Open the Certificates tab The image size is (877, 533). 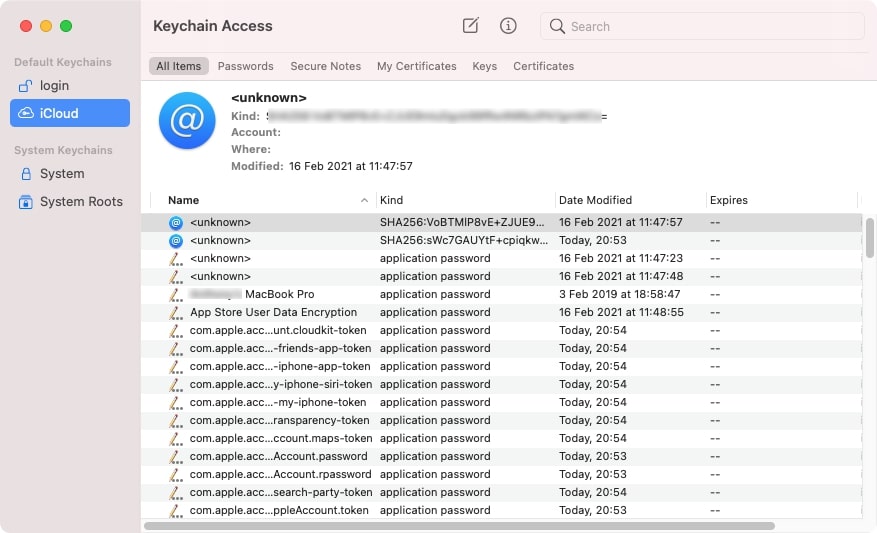[544, 66]
